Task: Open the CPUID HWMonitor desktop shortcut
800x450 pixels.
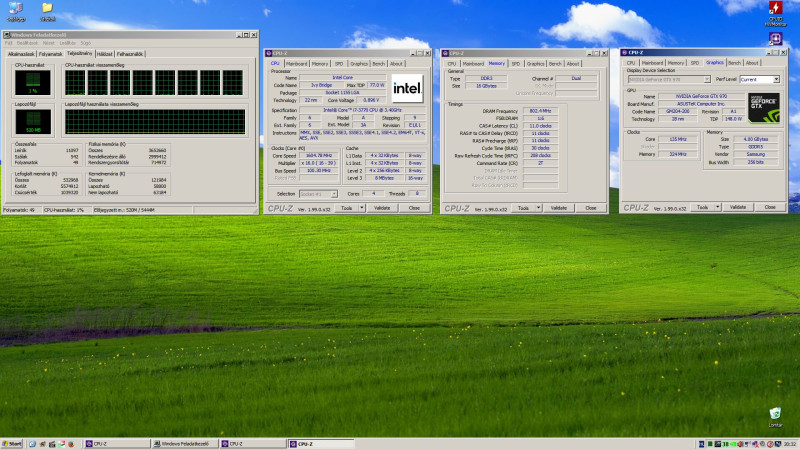Action: tap(776, 13)
